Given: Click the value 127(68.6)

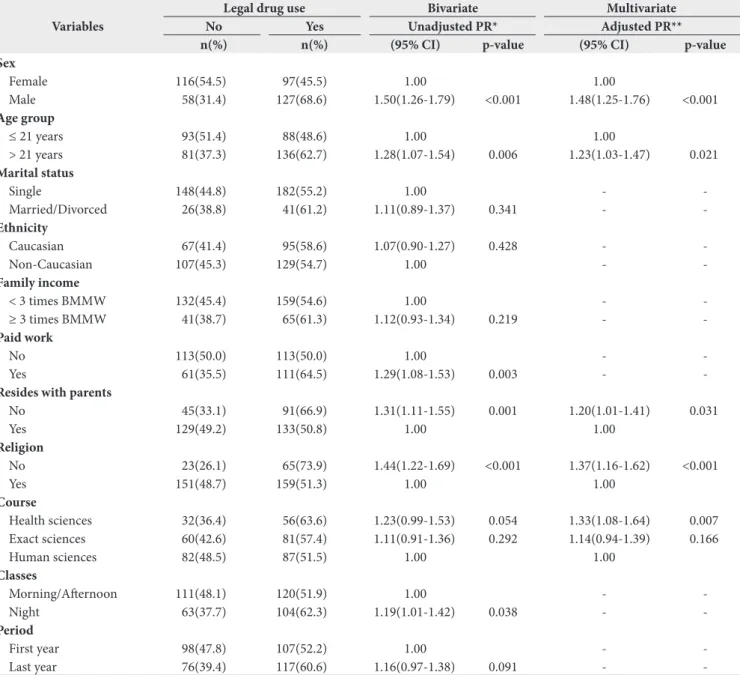Looking at the screenshot, I should 302,100.
